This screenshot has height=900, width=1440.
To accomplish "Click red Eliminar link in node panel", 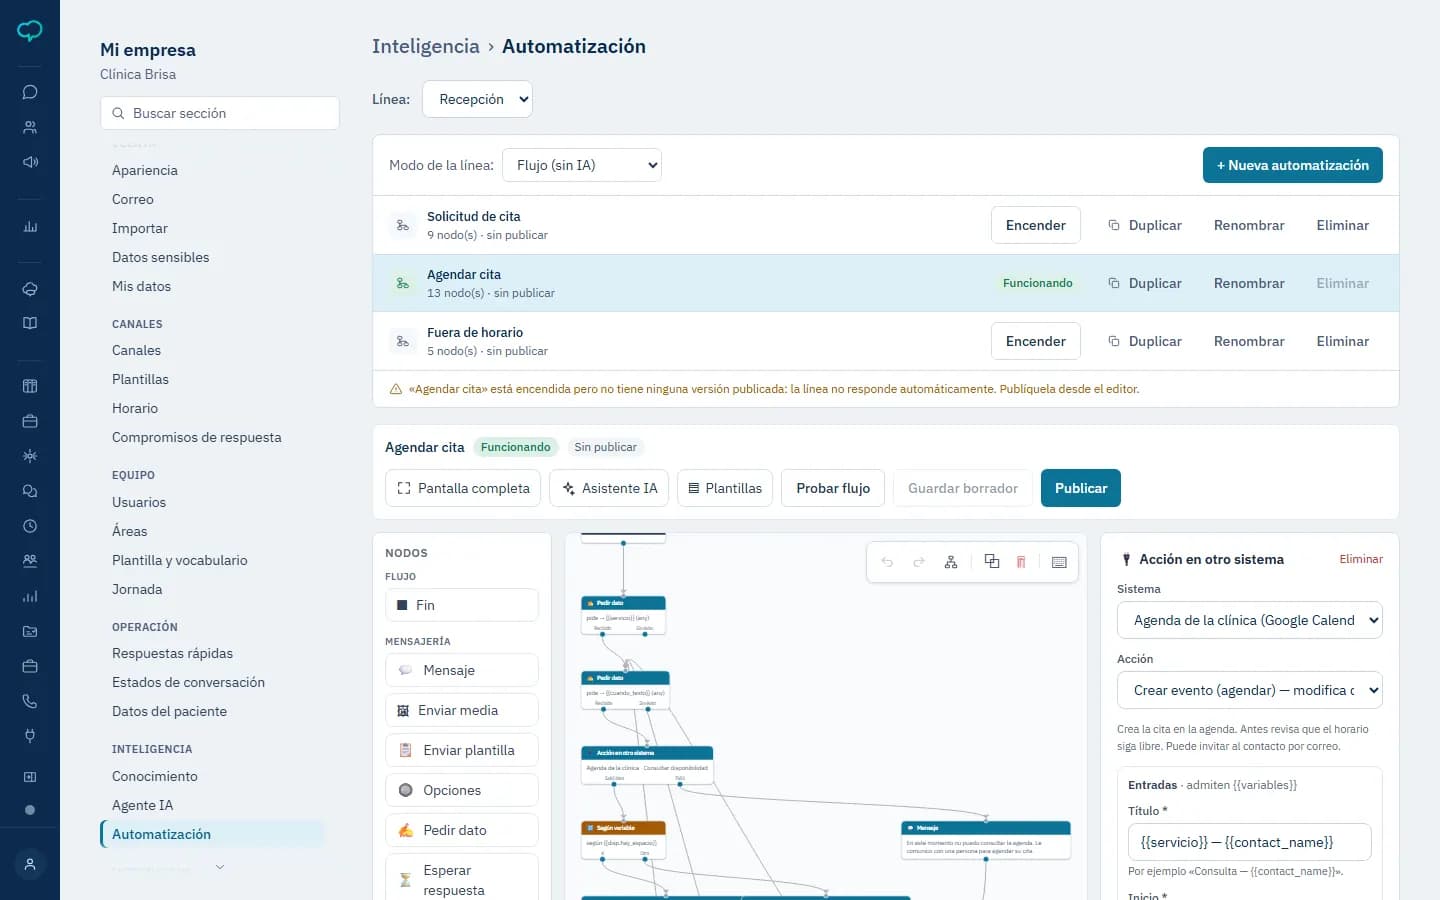I will (1361, 559).
